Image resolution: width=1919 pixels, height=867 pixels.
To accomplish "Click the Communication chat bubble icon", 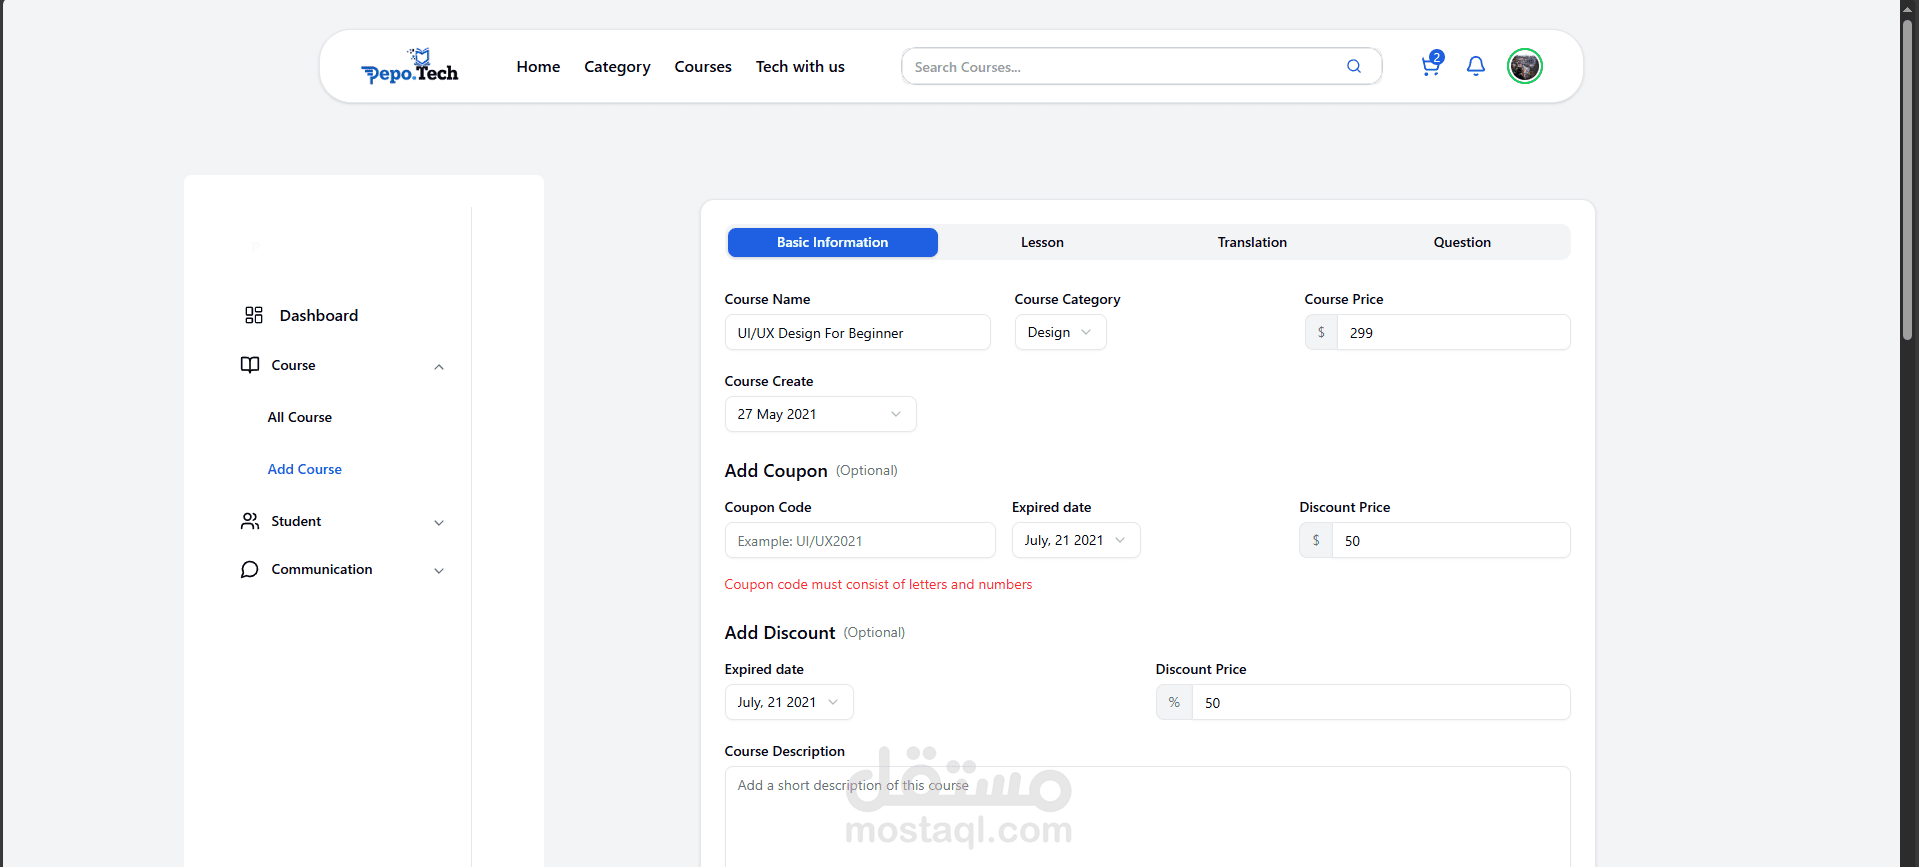I will pos(250,569).
